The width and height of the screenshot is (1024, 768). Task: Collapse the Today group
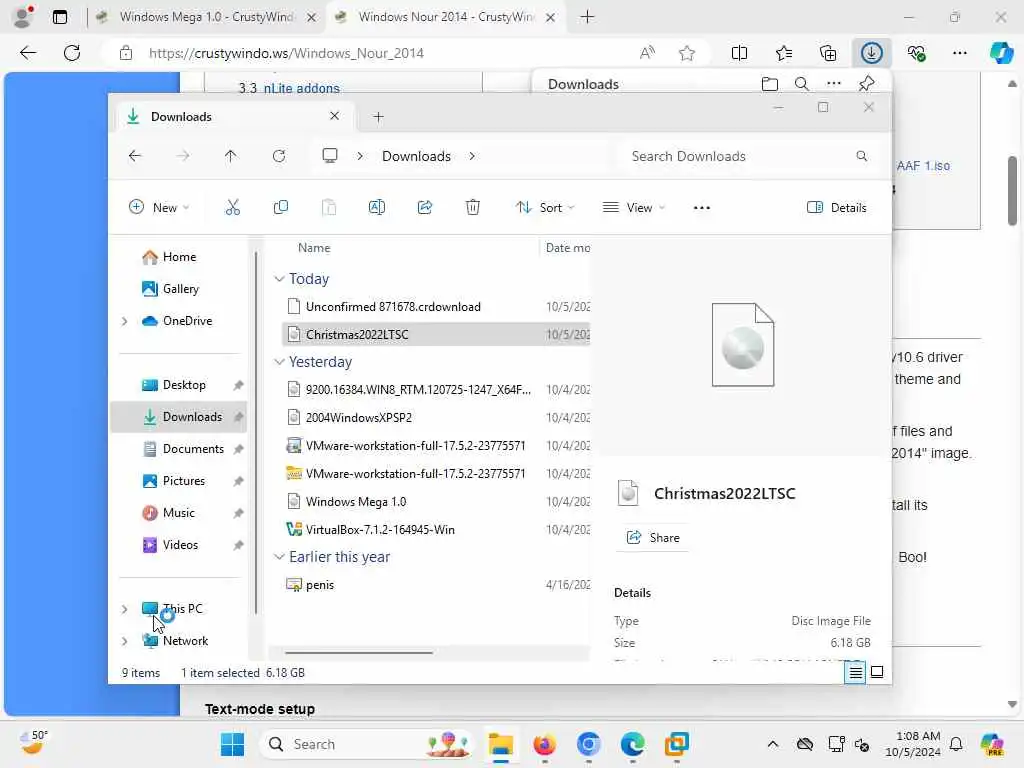coord(279,279)
